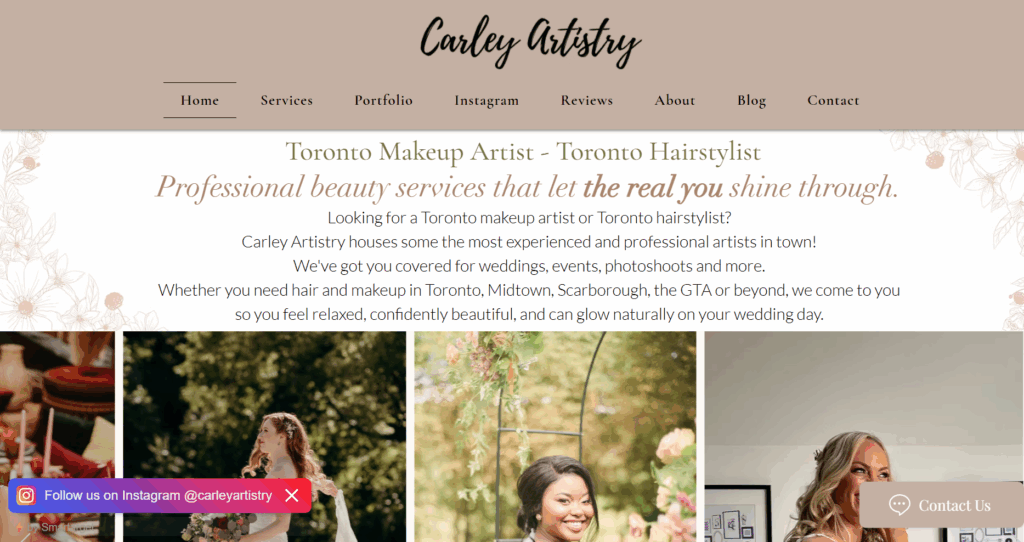The image size is (1024, 542).
Task: Click the chat bubble icon beside Contact Us
Action: click(x=899, y=505)
